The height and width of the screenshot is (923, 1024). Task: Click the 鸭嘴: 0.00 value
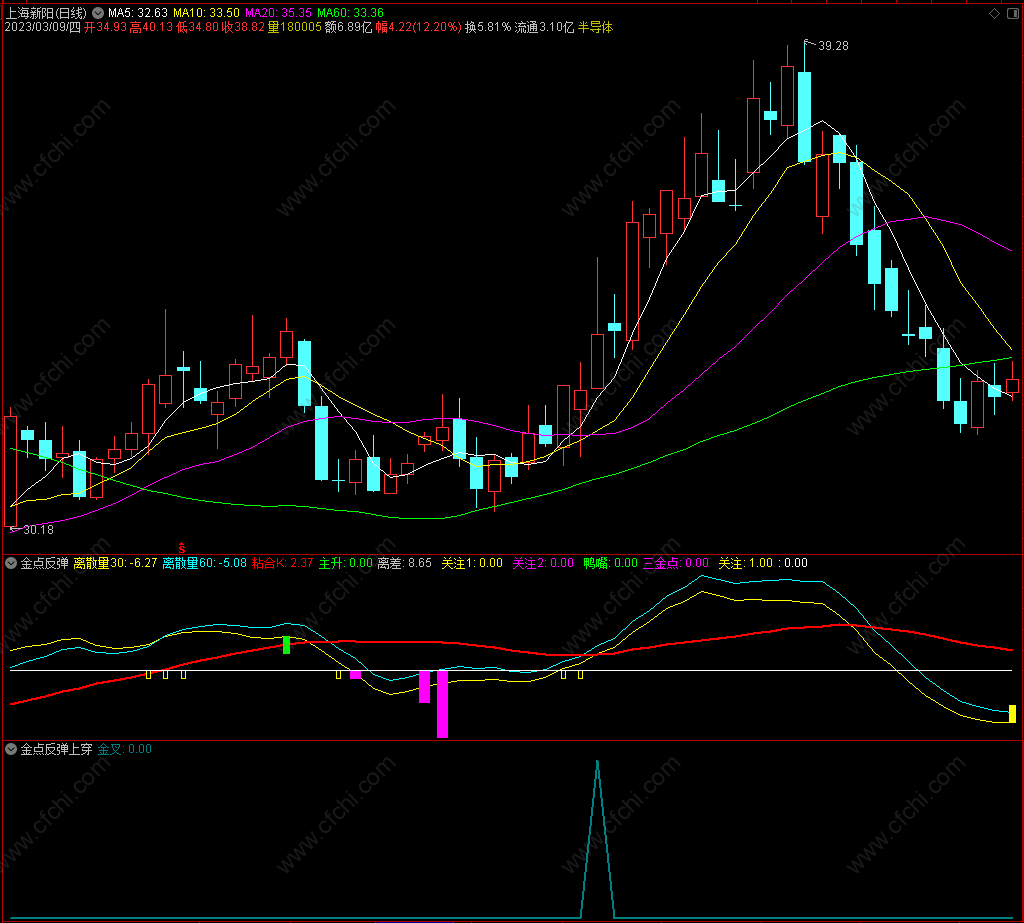point(611,563)
